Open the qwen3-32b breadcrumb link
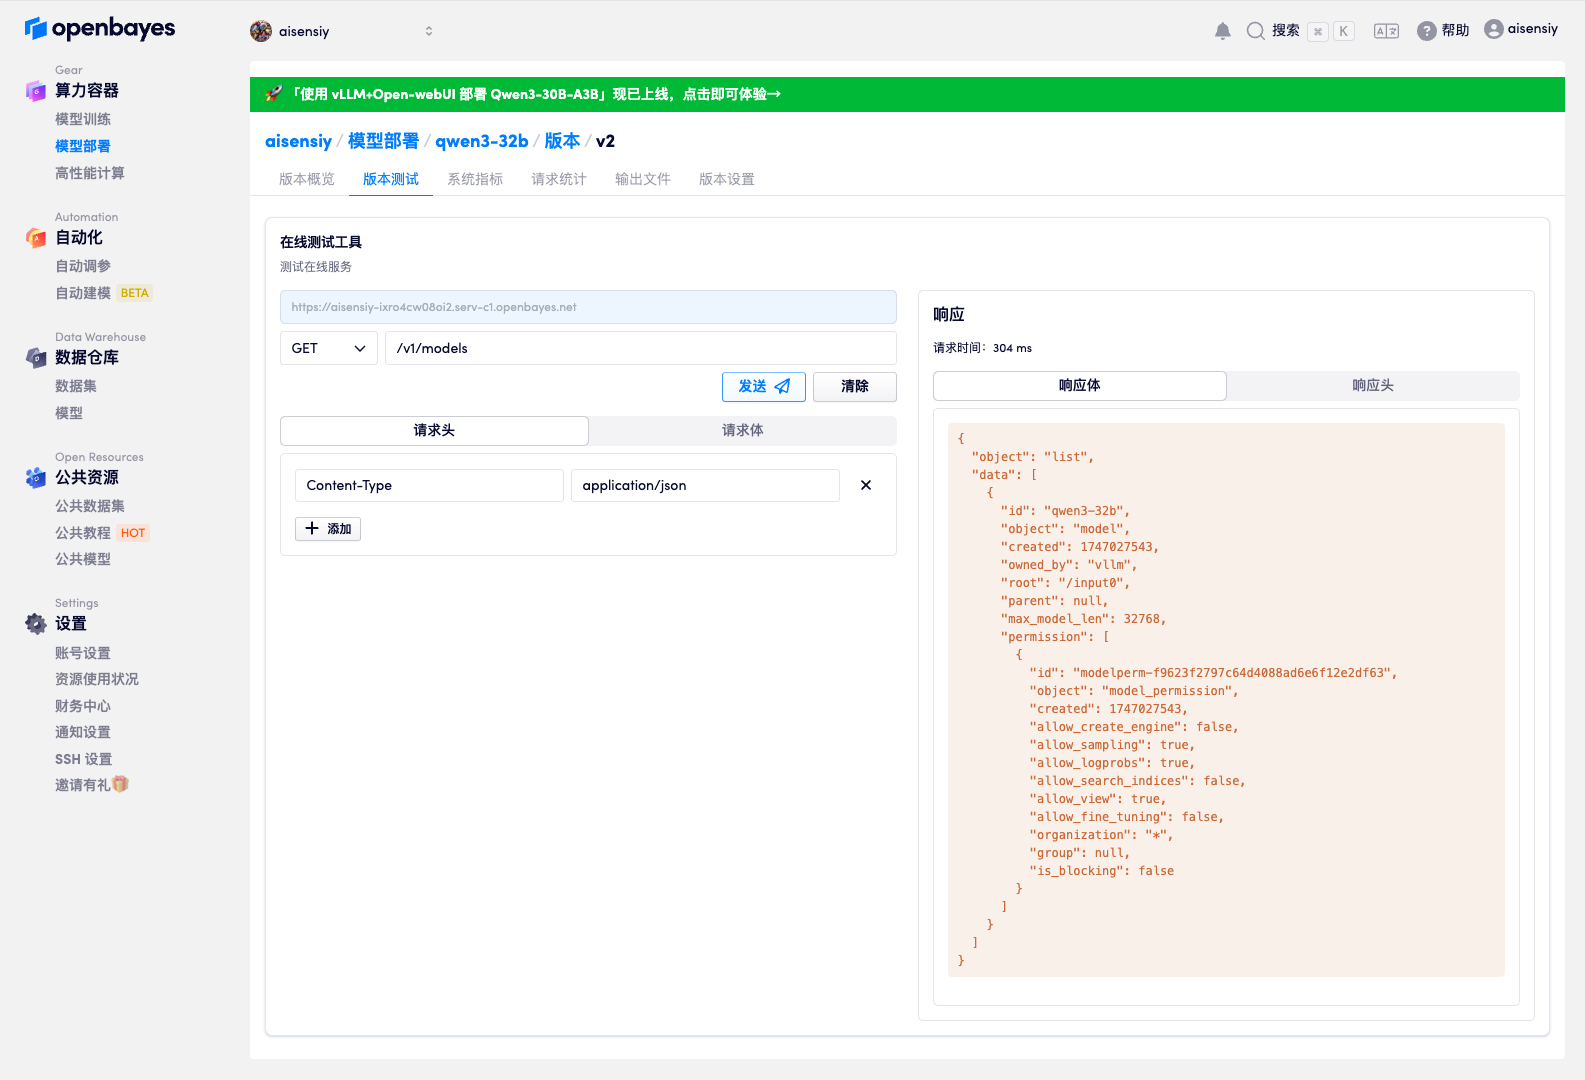 point(481,141)
